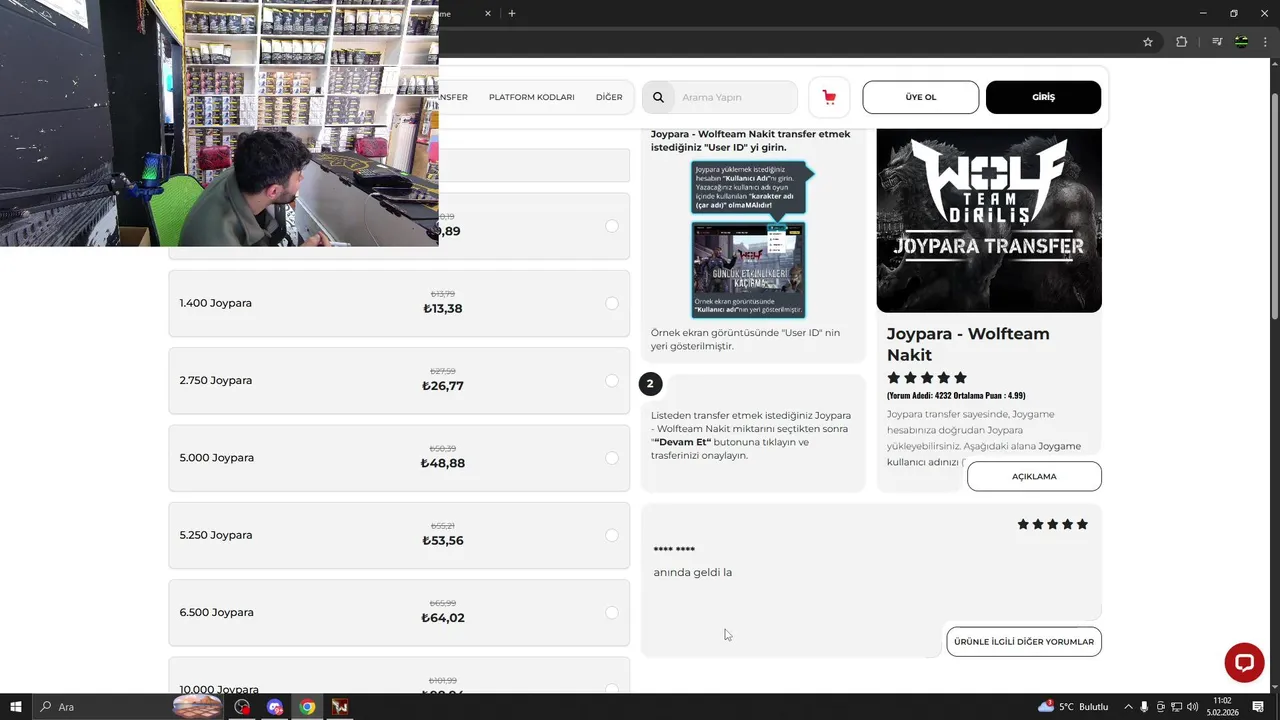This screenshot has width=1280, height=720.
Task: Open the red shopping cart
Action: tap(829, 97)
